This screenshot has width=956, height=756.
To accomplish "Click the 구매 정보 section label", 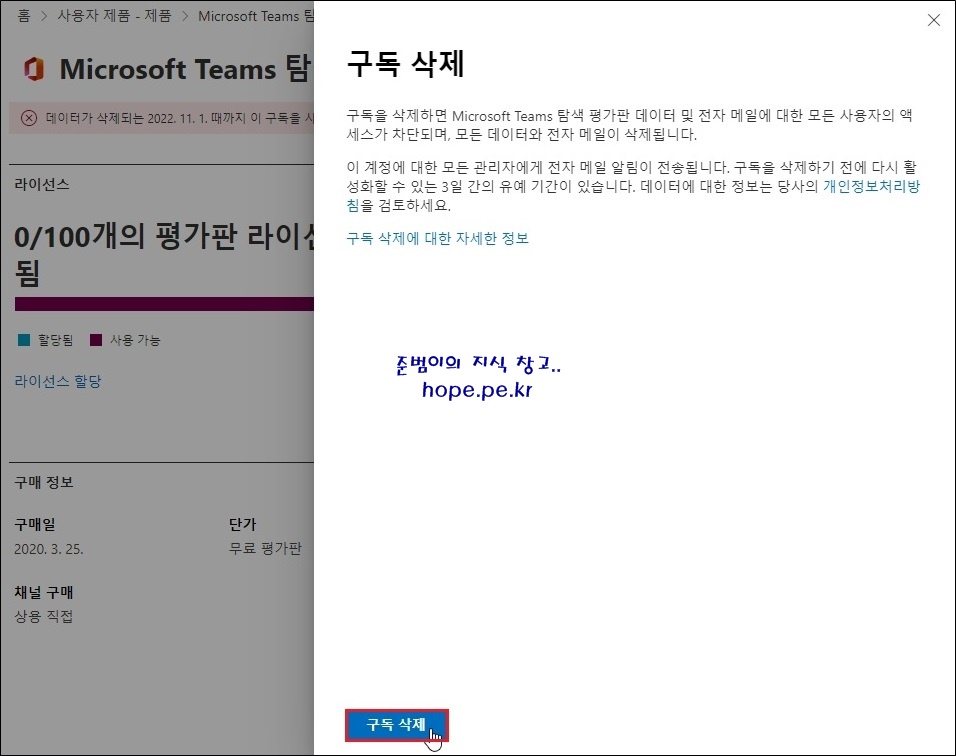I will [44, 482].
